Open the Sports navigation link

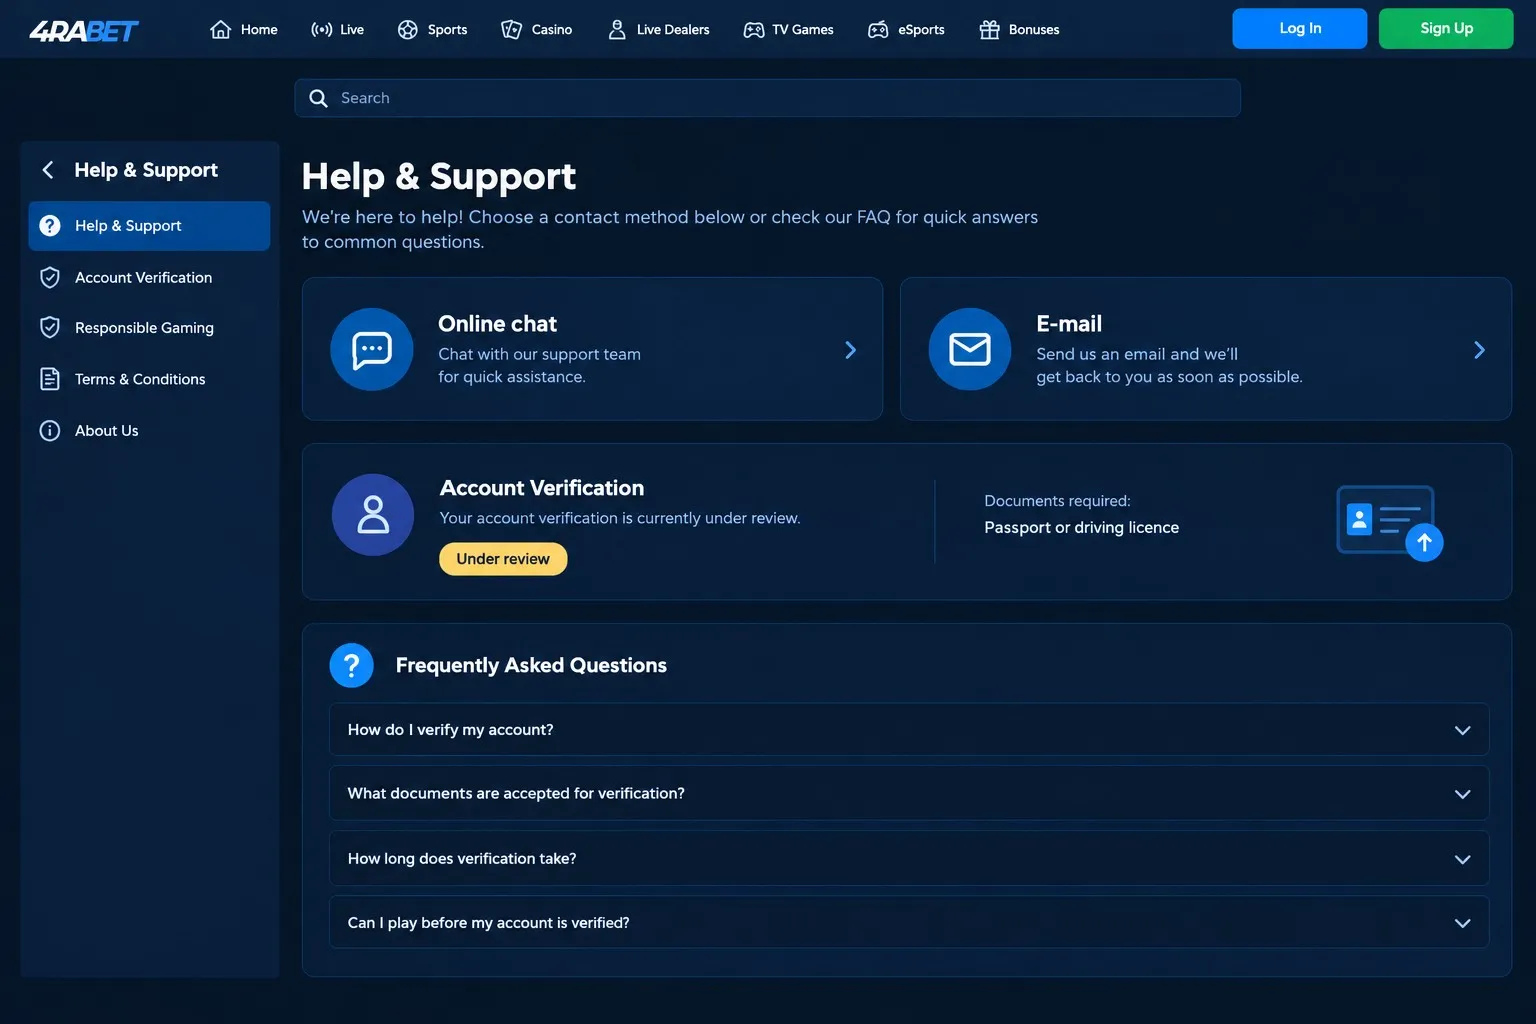click(x=432, y=30)
